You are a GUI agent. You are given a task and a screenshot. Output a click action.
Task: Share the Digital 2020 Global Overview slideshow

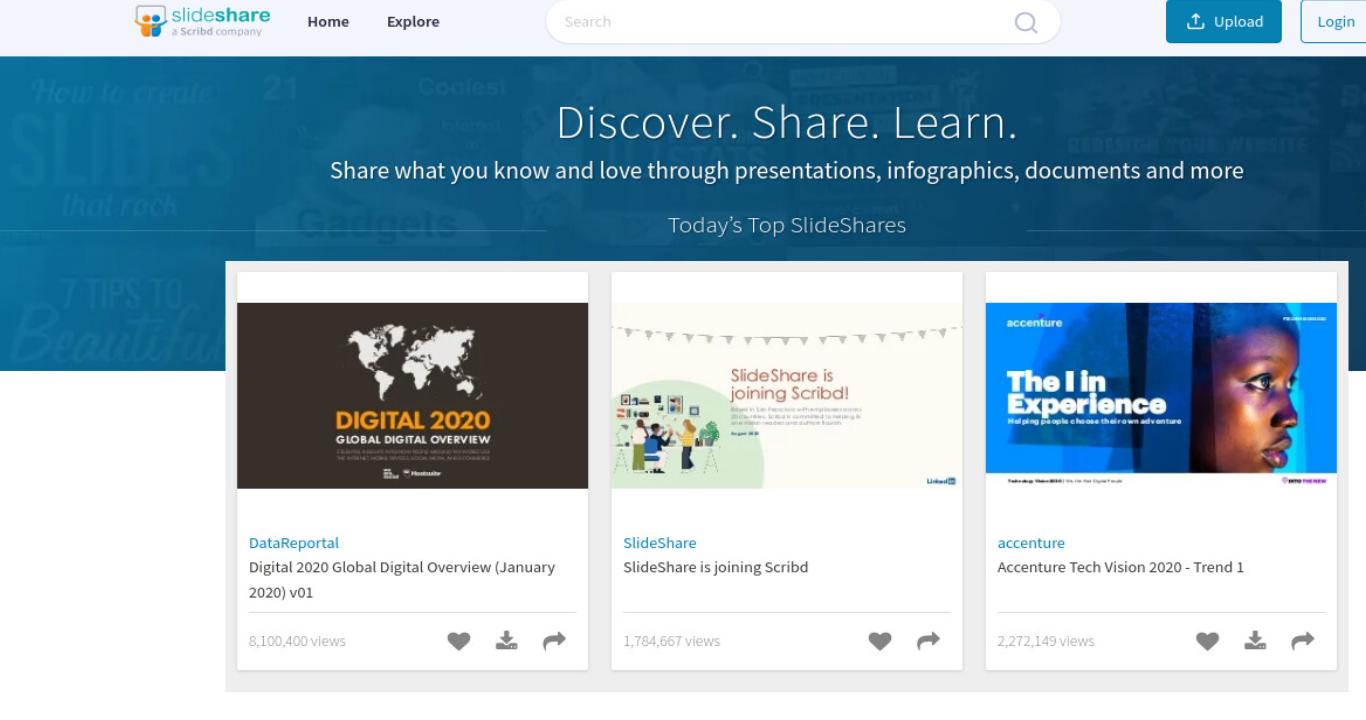[x=554, y=641]
